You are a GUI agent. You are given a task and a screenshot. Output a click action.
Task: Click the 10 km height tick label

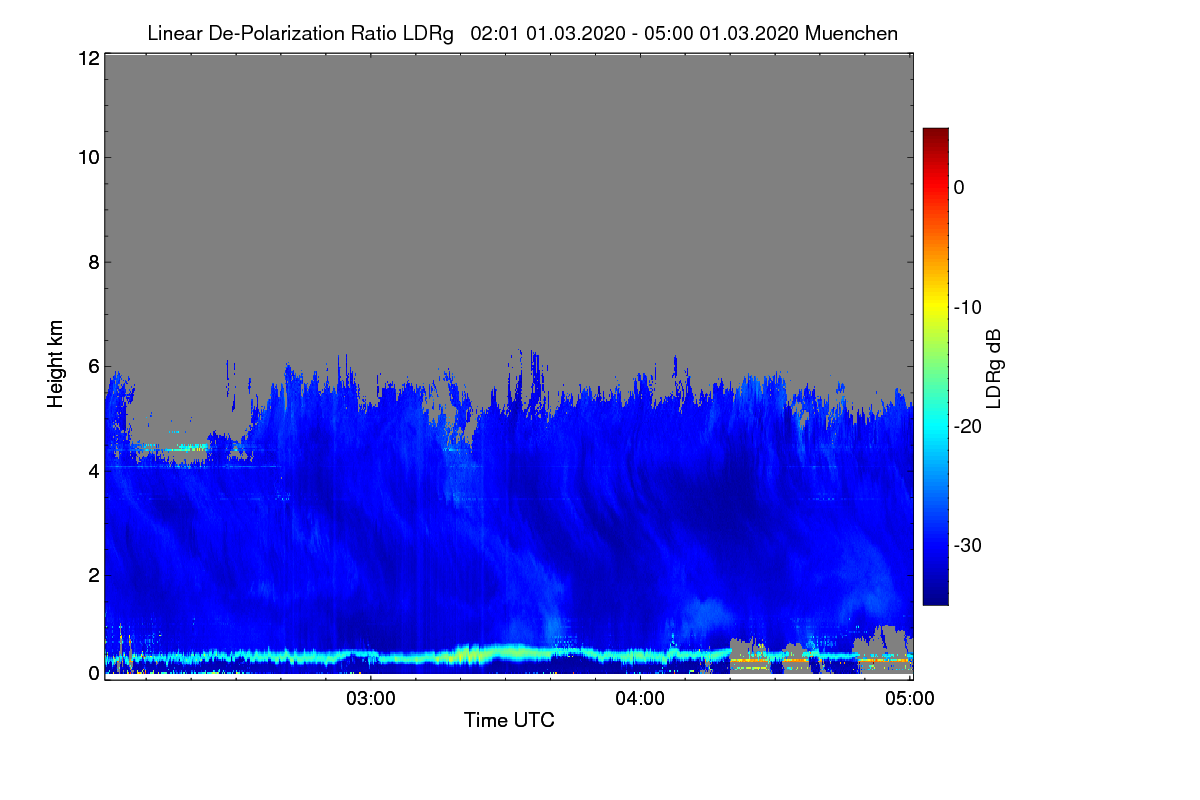[87, 157]
